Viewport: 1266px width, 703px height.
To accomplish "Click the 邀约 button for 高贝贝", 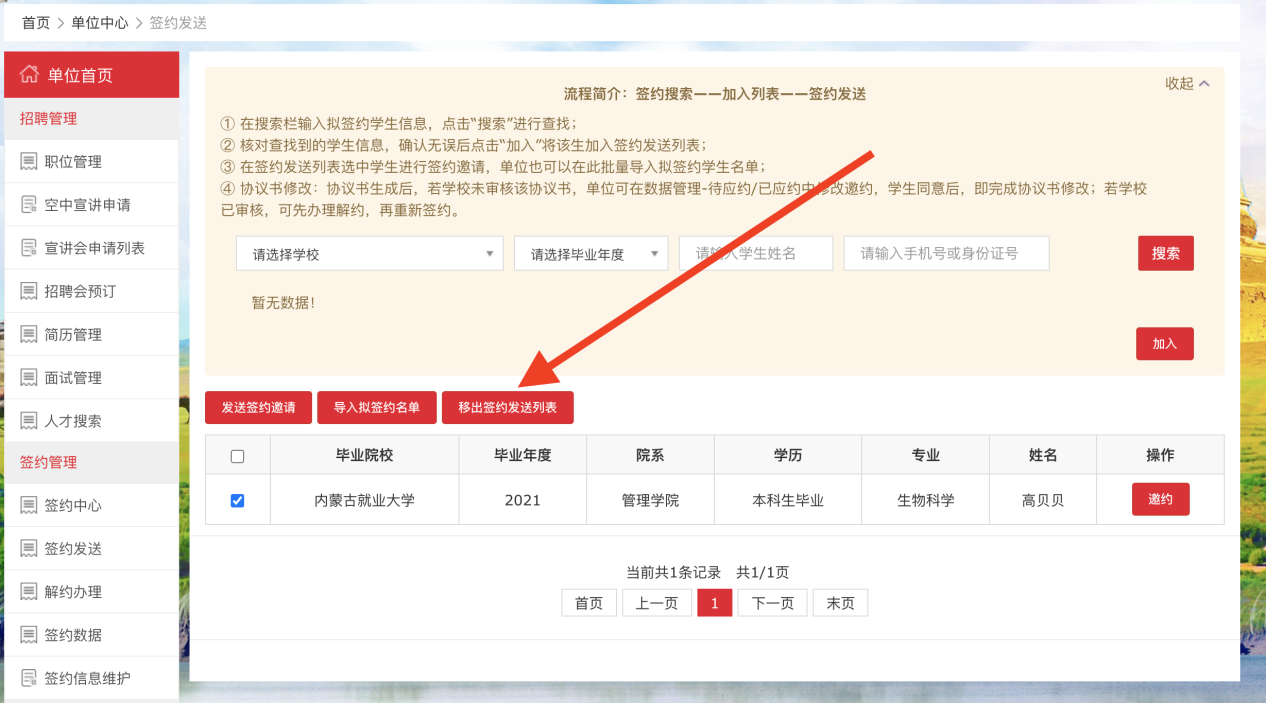I will tap(1160, 499).
